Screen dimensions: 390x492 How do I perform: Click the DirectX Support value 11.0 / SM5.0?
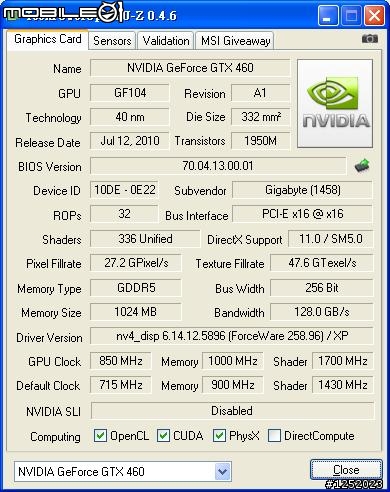331,239
